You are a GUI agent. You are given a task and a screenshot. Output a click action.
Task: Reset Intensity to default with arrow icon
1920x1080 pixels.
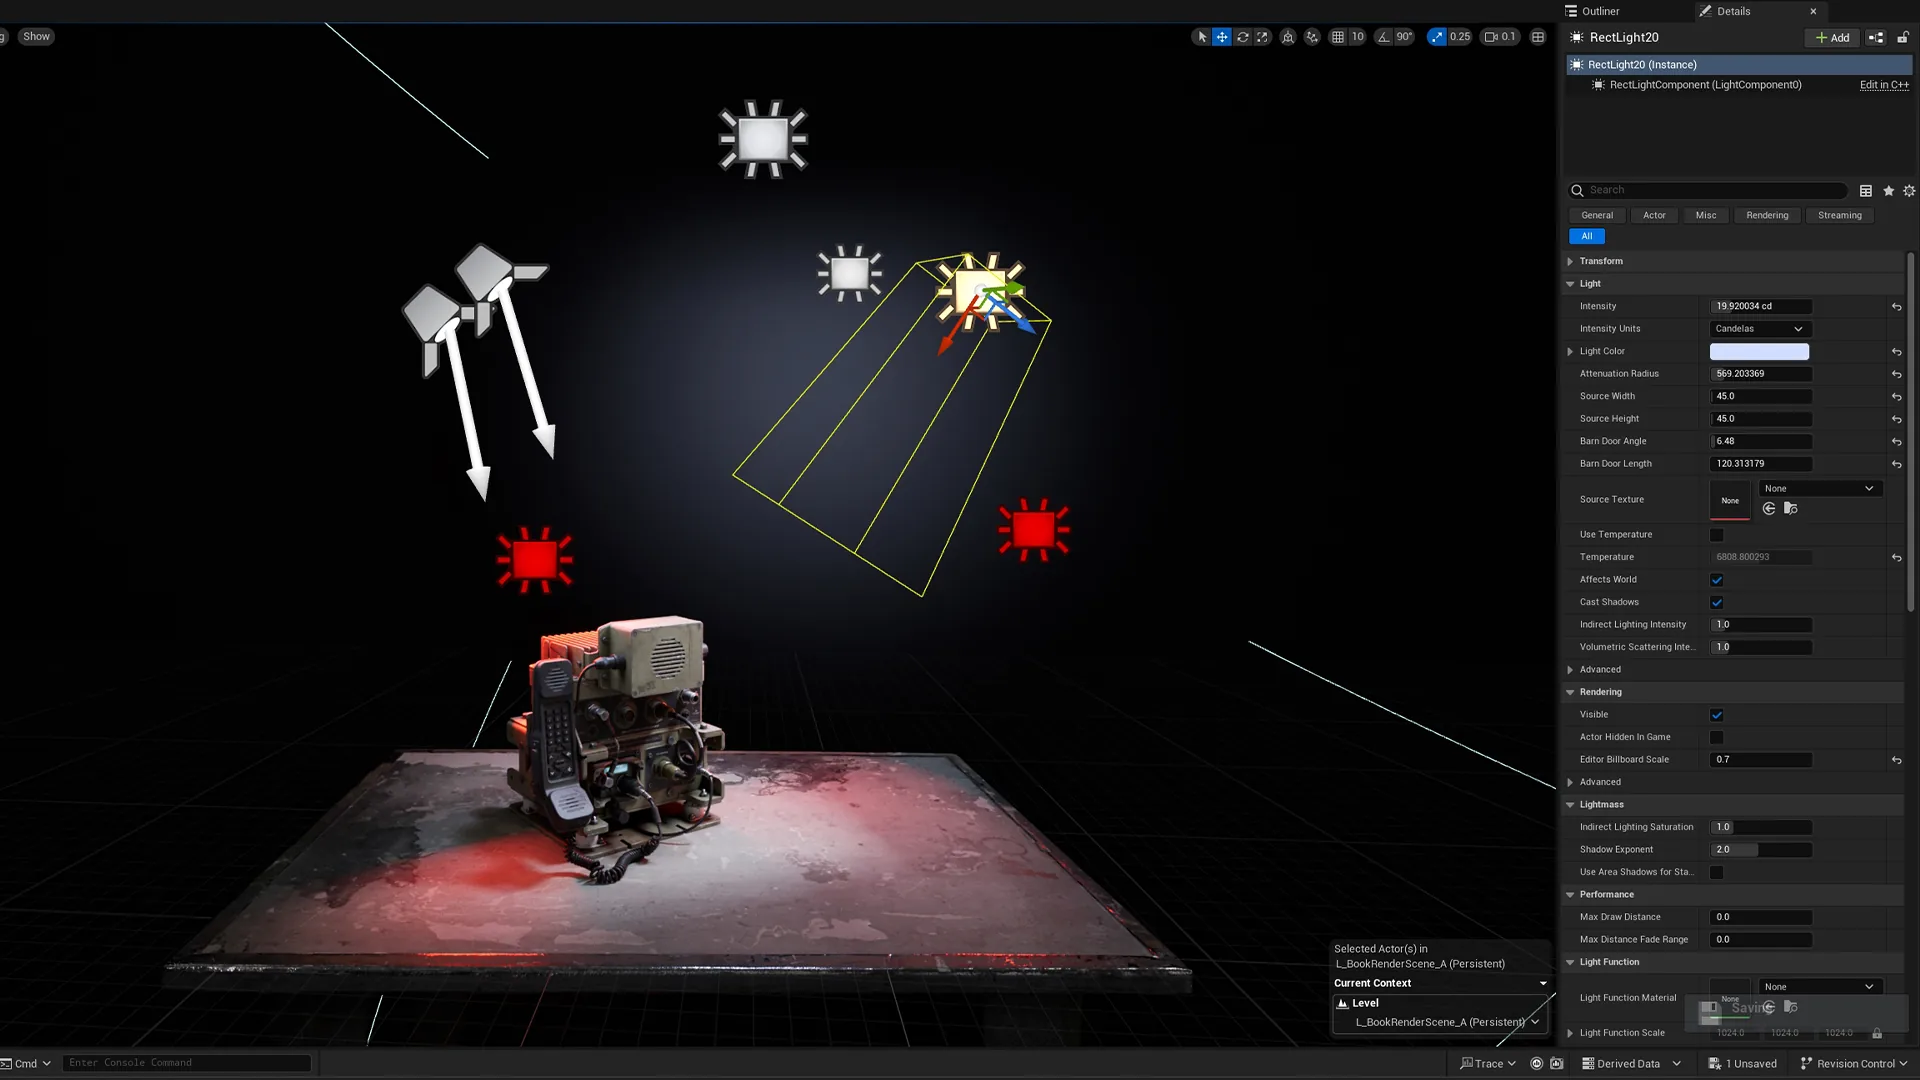pos(1896,307)
